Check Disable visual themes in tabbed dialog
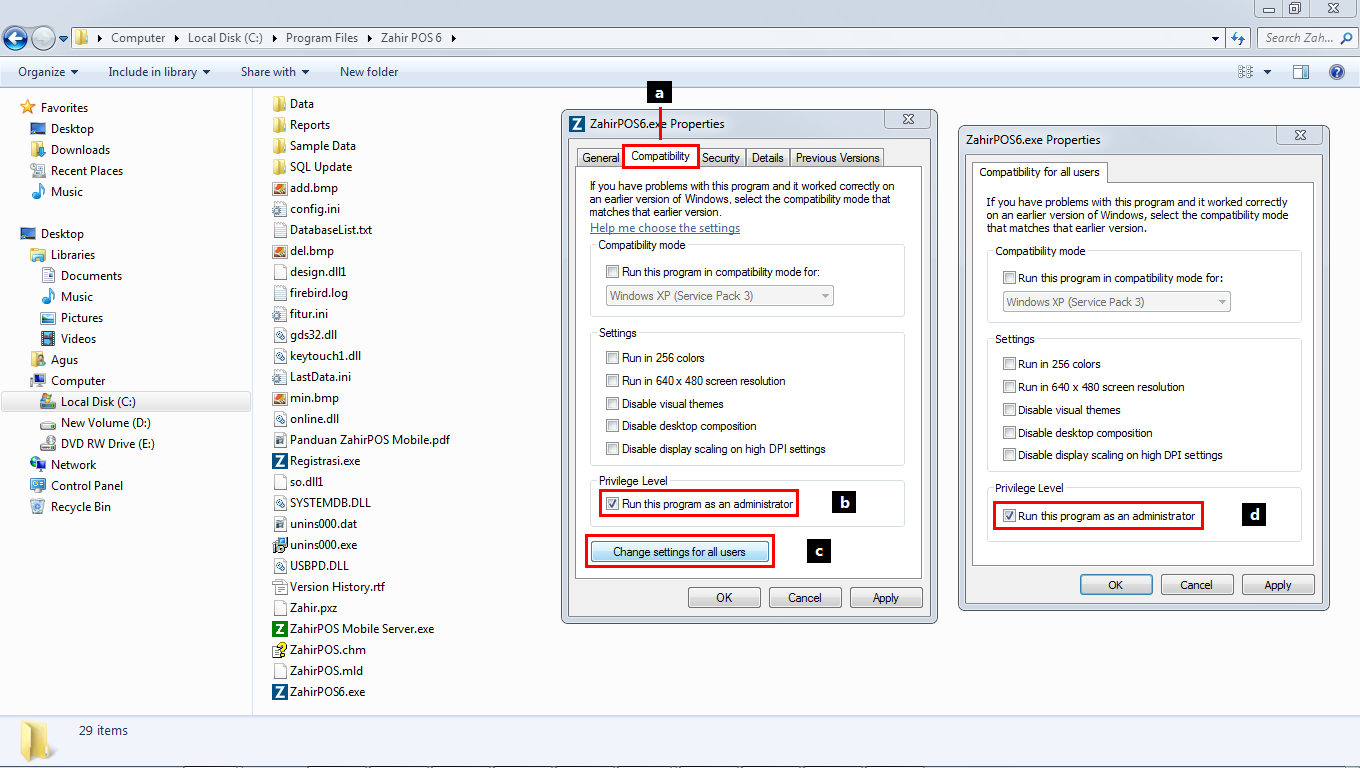 coord(613,404)
